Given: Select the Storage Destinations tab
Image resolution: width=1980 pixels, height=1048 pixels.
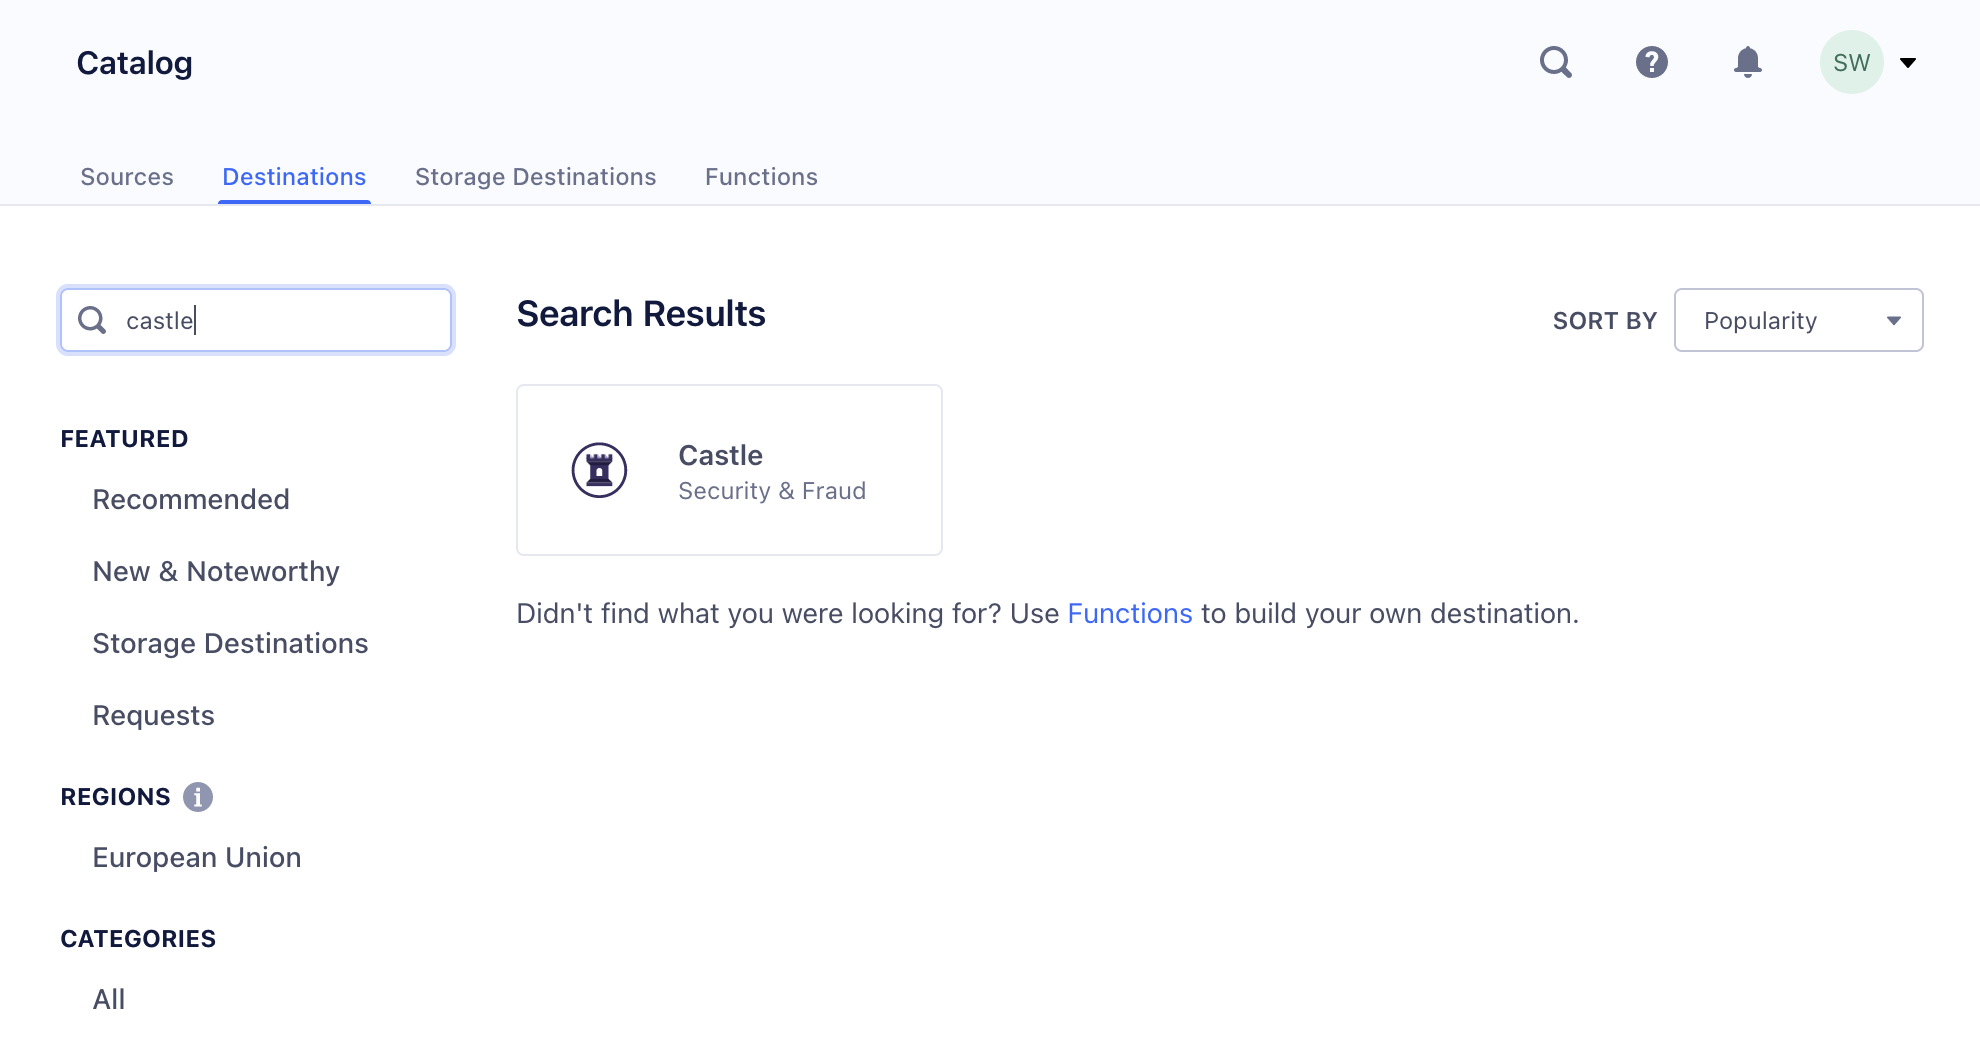Looking at the screenshot, I should pos(536,176).
